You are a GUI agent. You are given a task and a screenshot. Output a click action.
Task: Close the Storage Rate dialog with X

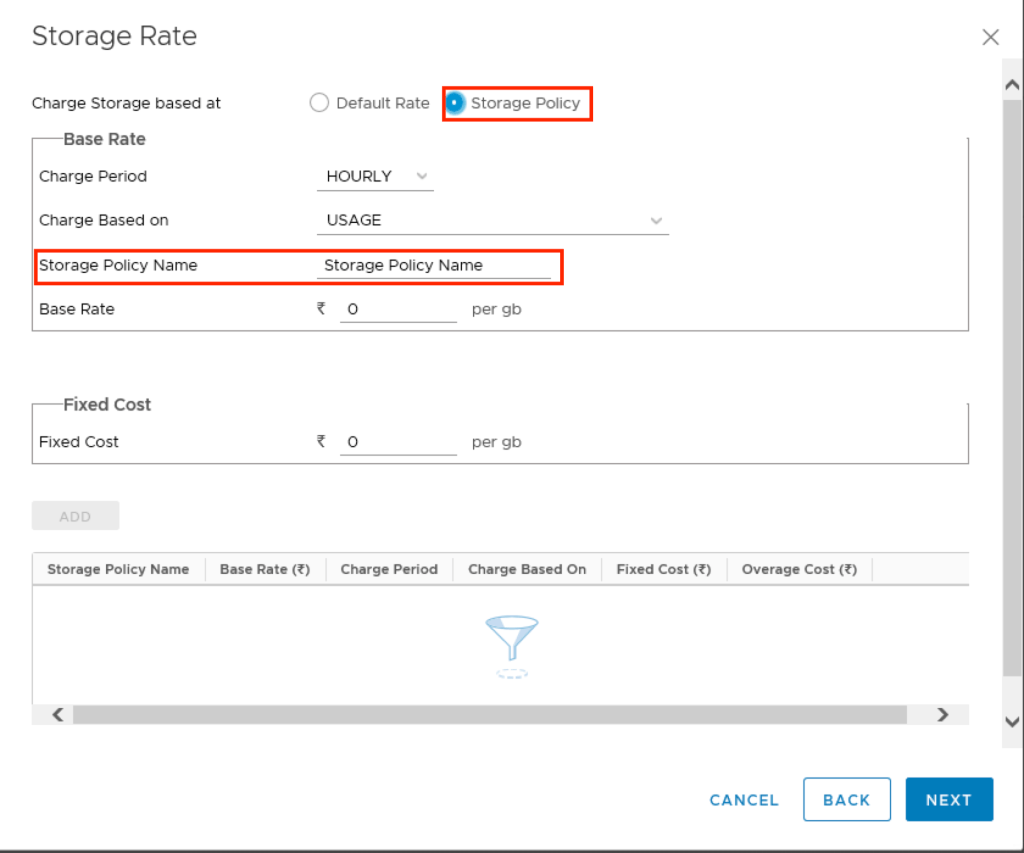click(990, 38)
